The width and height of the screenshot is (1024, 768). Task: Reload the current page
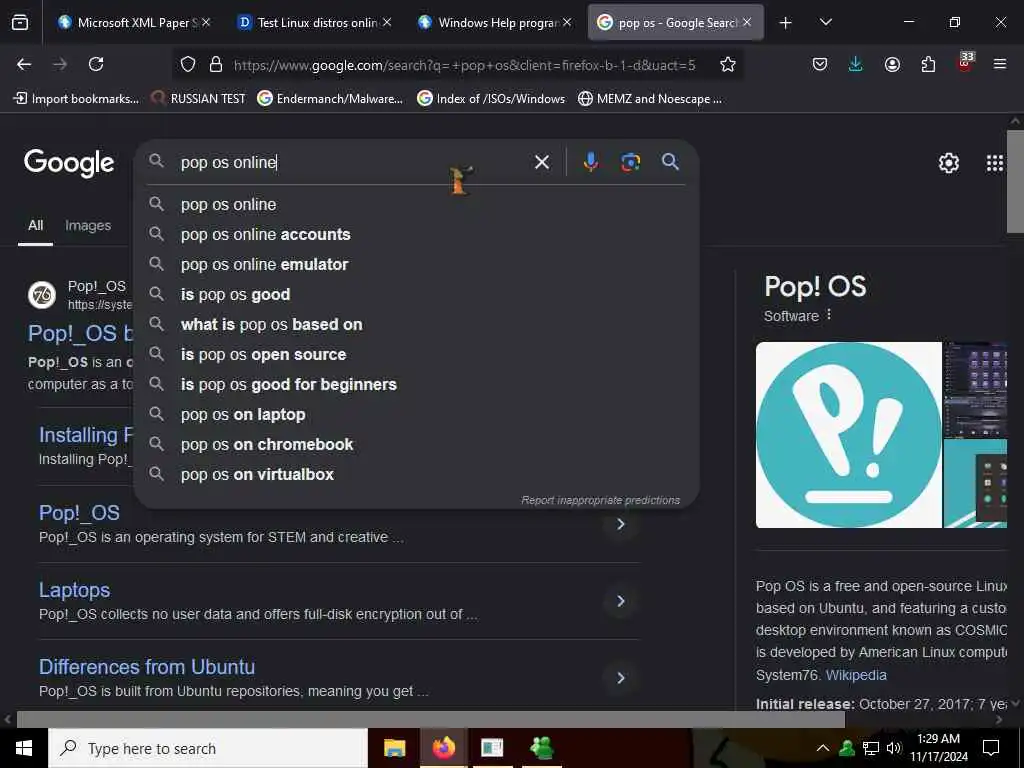96,64
